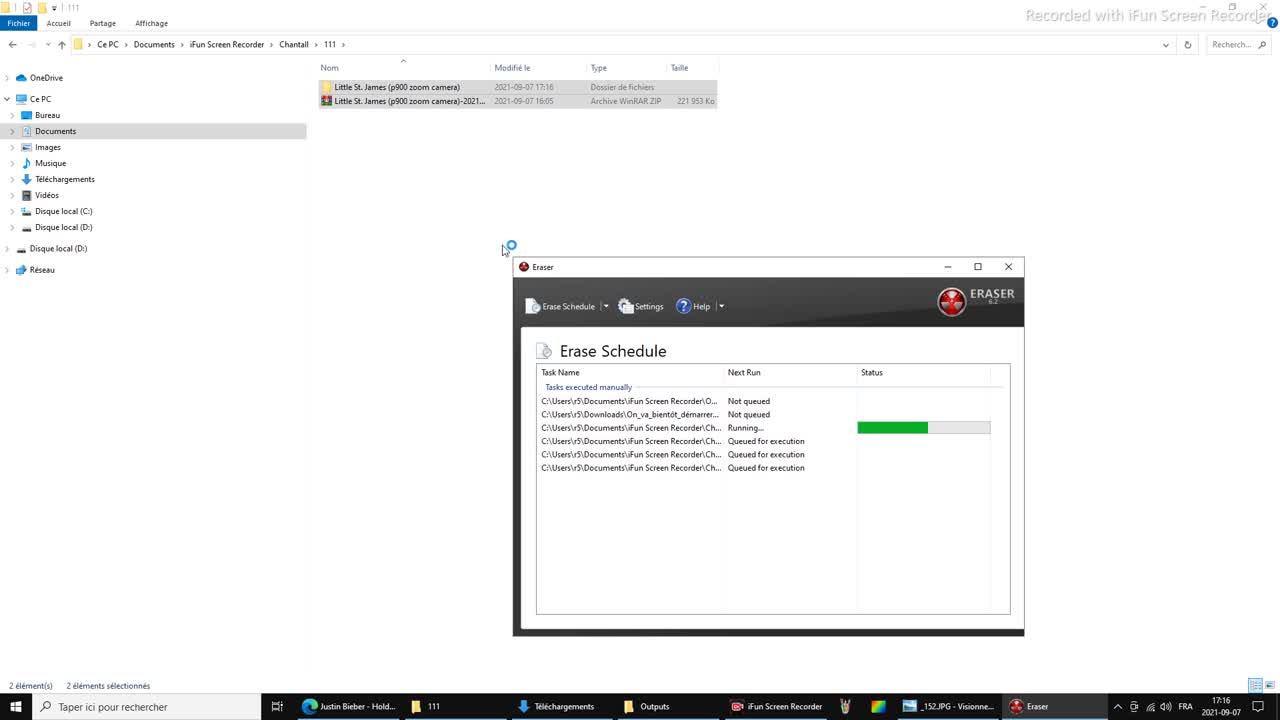Open the Affichage ribbon tab
This screenshot has width=1280, height=720.
[x=151, y=23]
